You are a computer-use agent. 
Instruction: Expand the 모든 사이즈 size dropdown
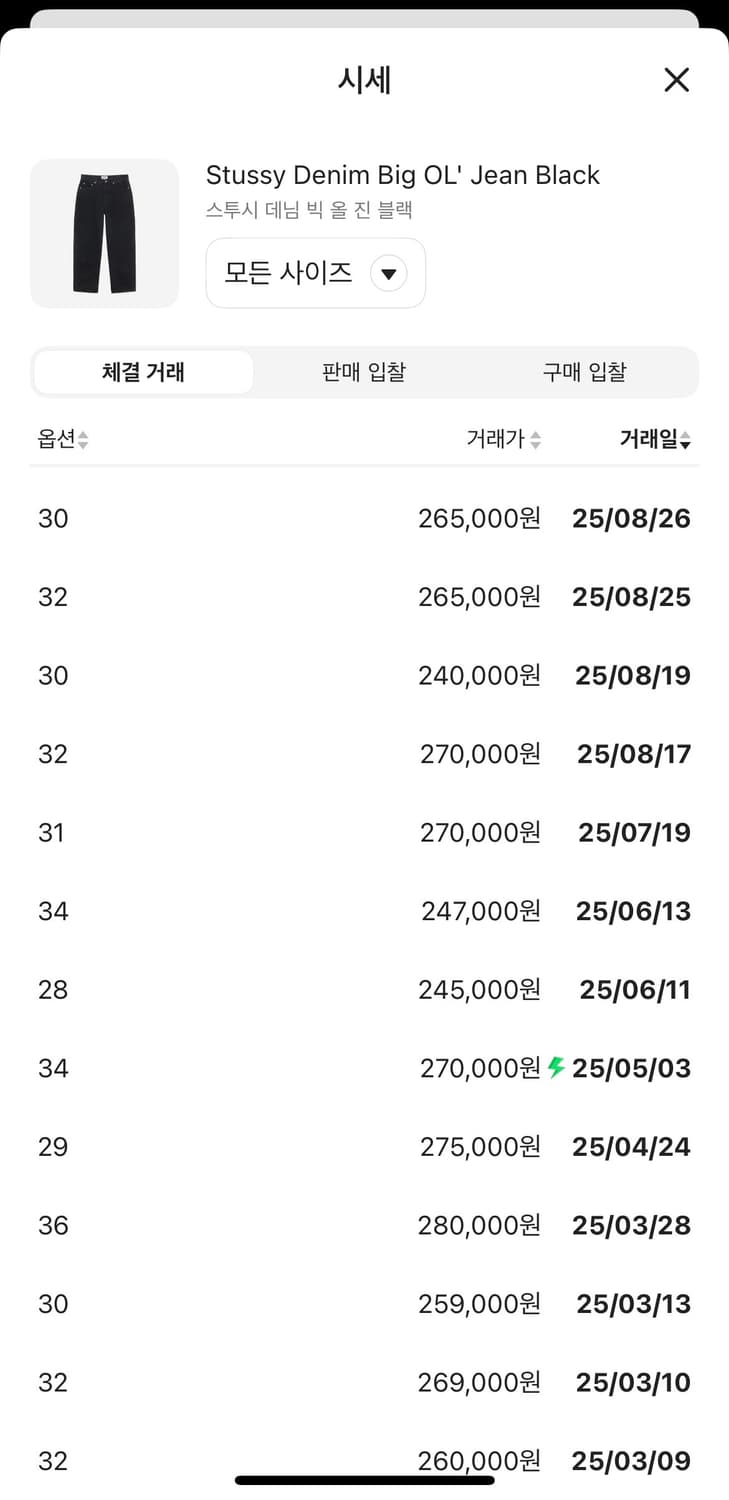point(316,273)
